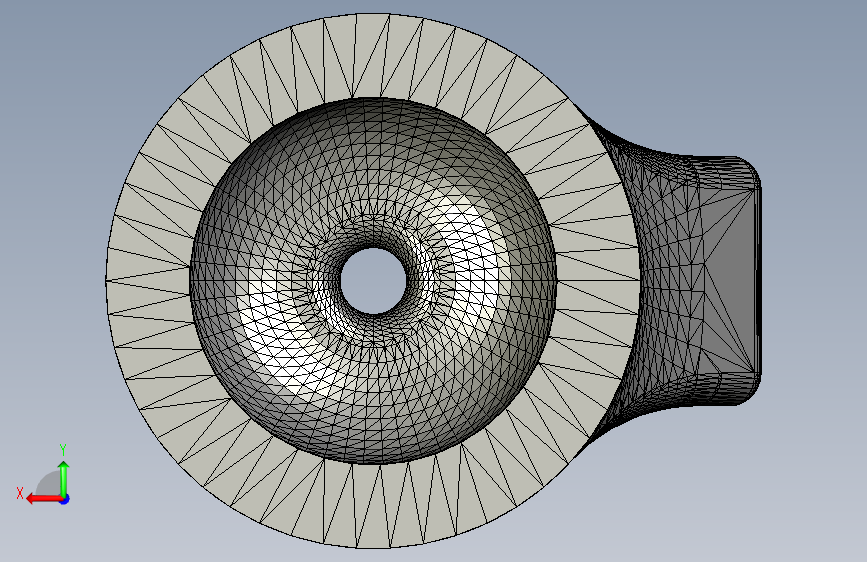Viewport: 867px width, 562px height.
Task: Click the red X axis arrow on the triad
Action: 43,499
